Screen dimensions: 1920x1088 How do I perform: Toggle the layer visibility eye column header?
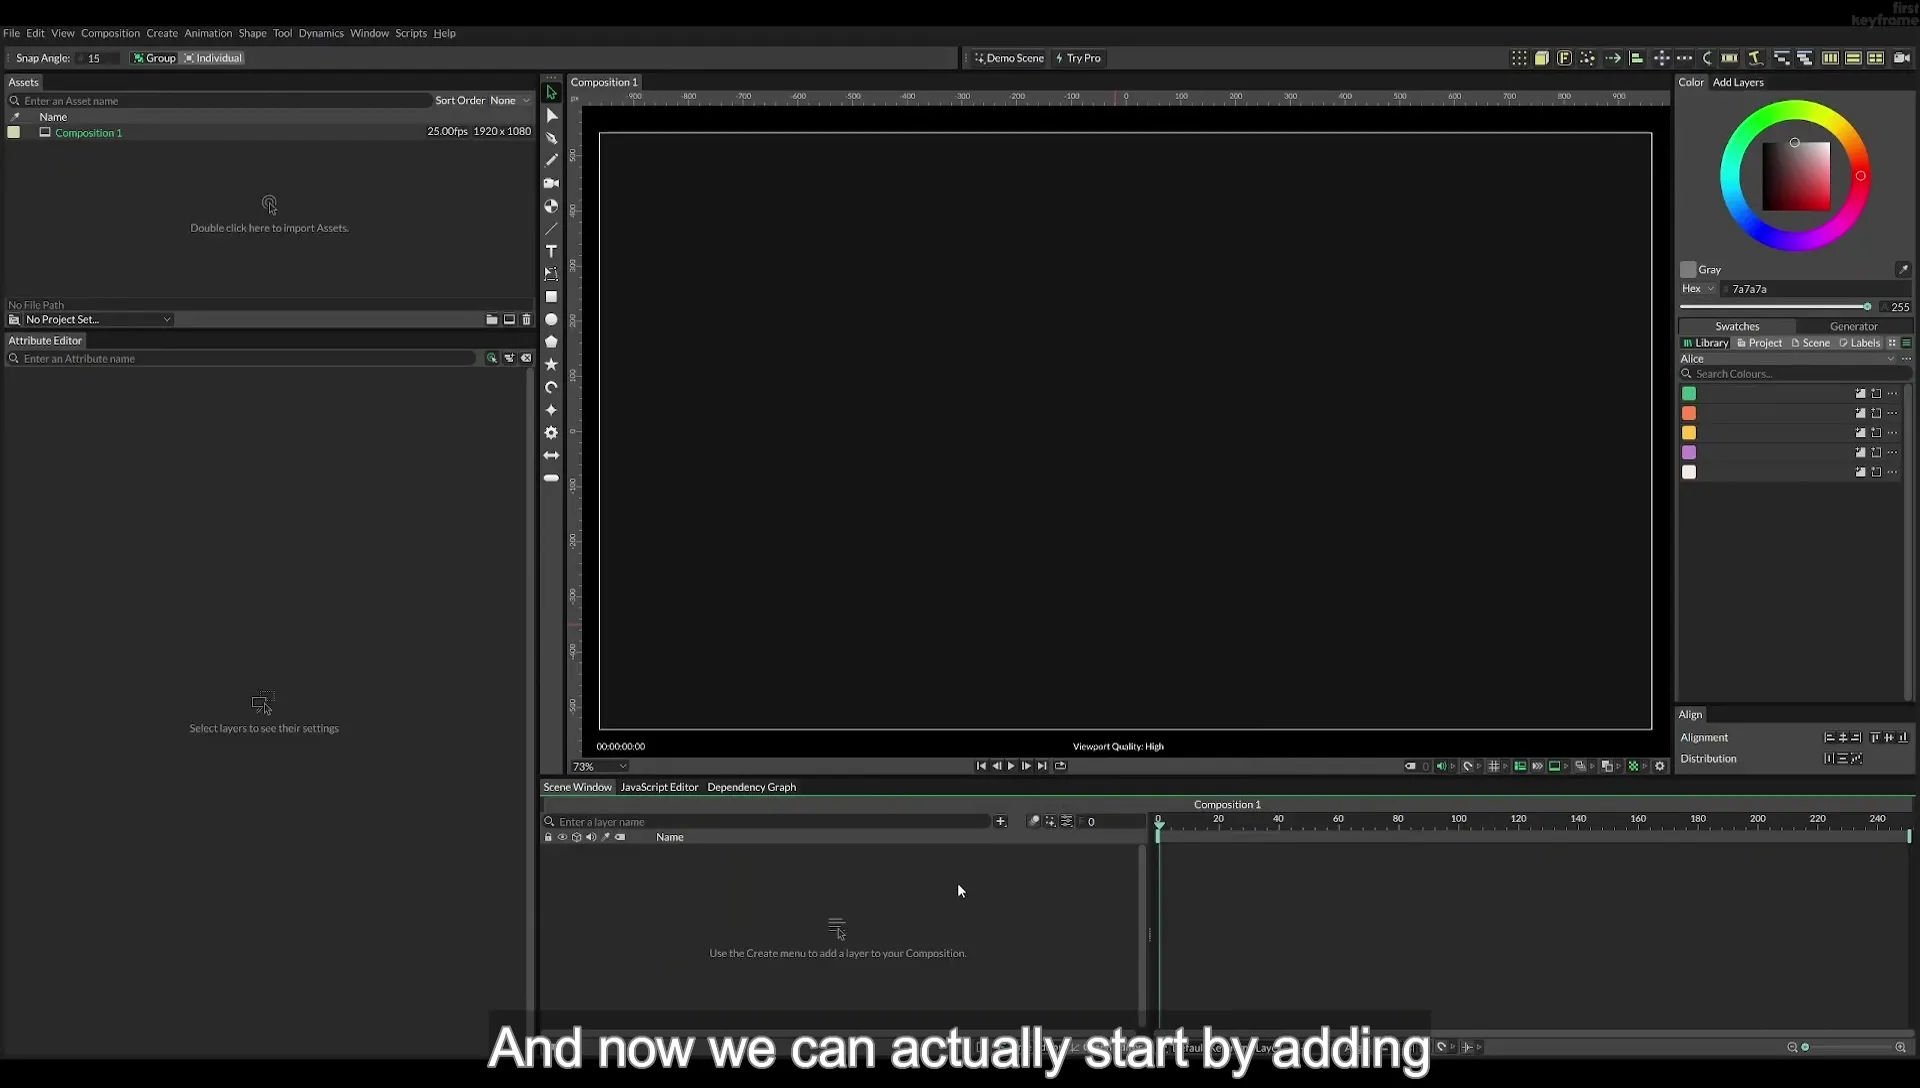click(562, 837)
